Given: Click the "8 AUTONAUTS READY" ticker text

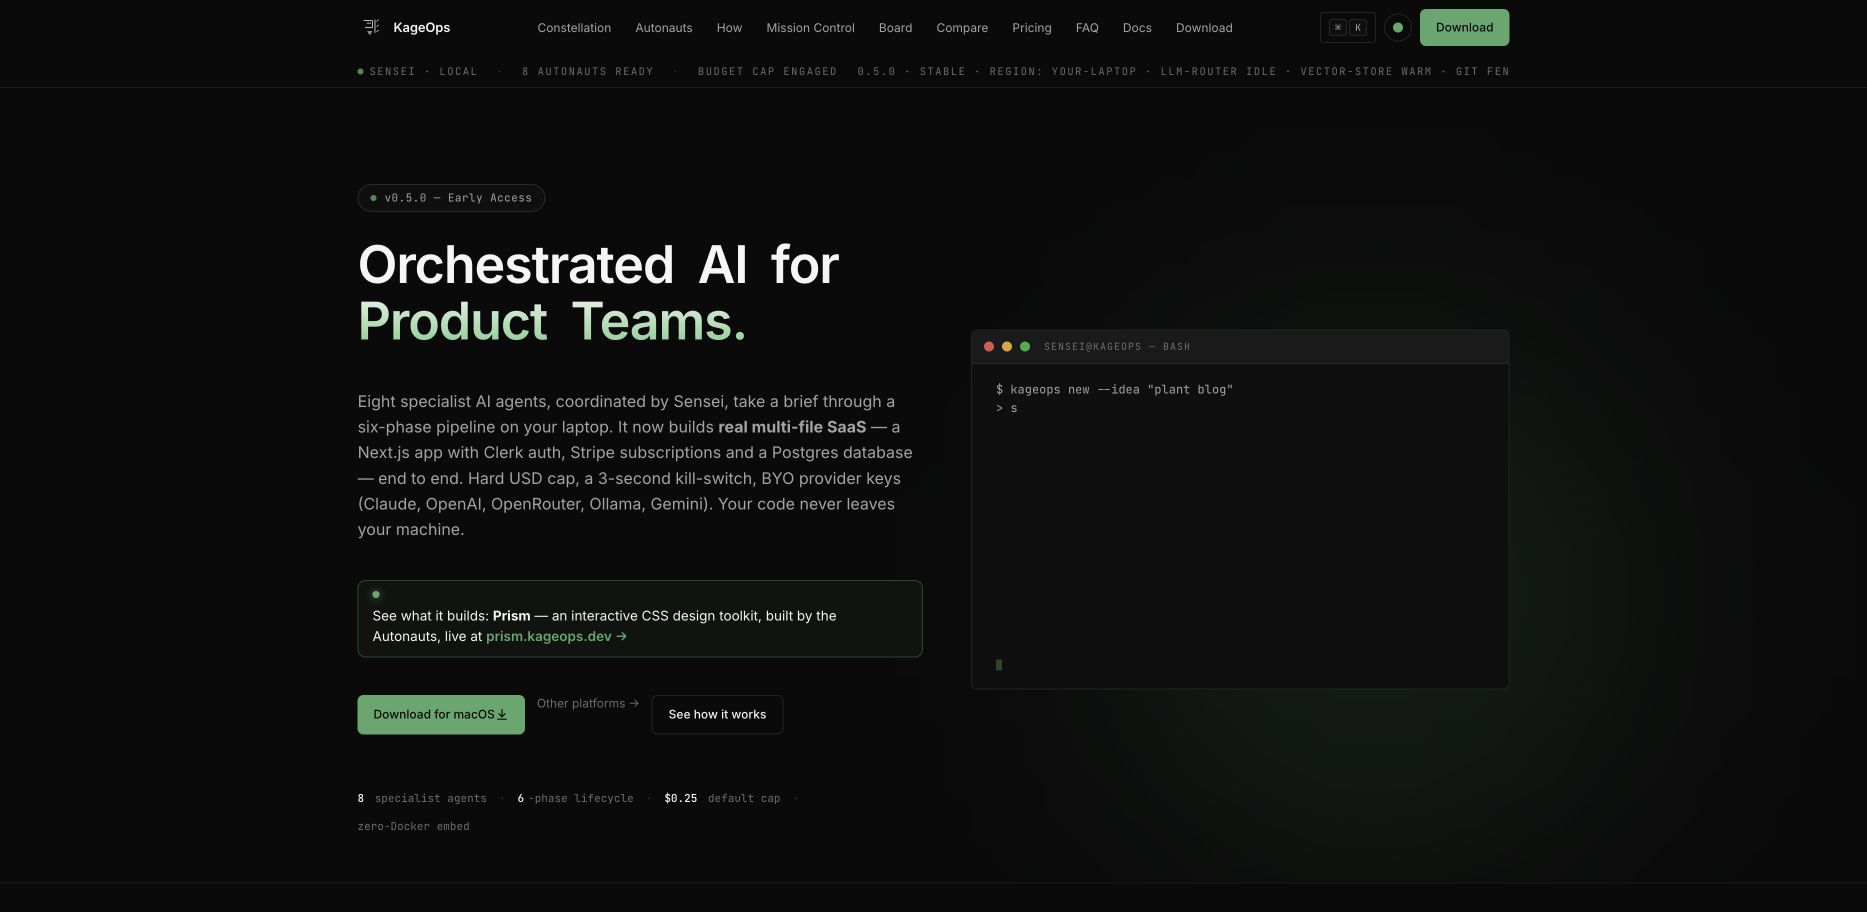Looking at the screenshot, I should (587, 72).
